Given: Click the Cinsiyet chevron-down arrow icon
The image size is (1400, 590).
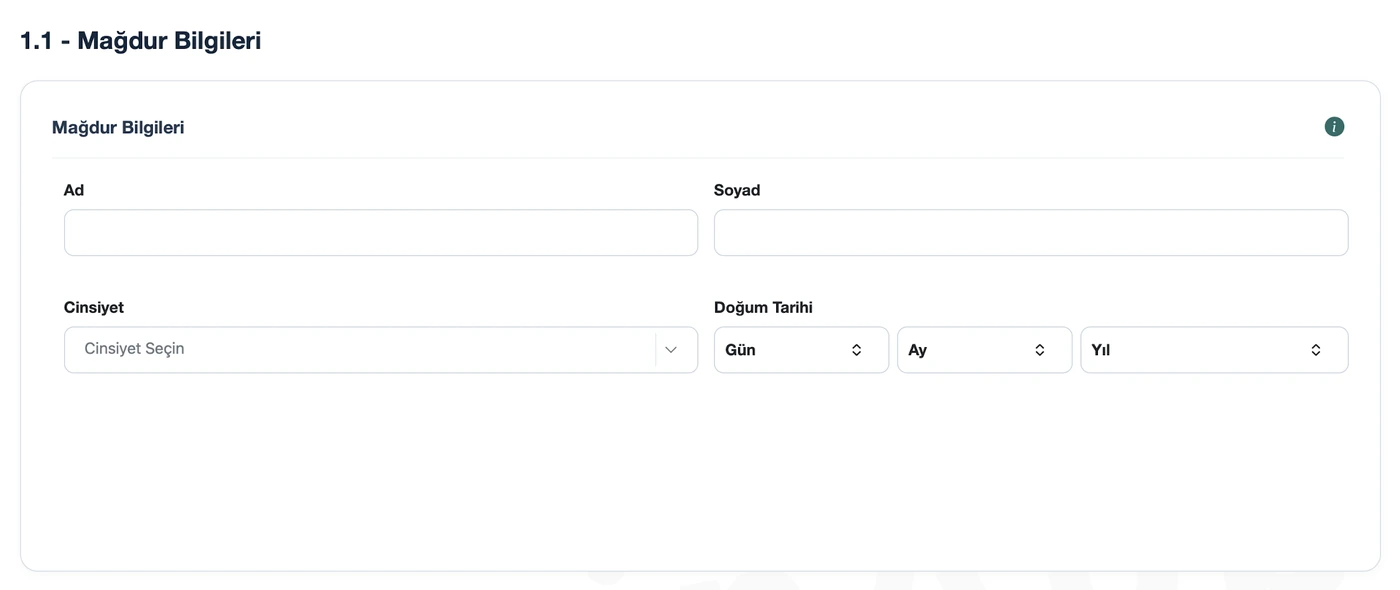Looking at the screenshot, I should click(671, 350).
